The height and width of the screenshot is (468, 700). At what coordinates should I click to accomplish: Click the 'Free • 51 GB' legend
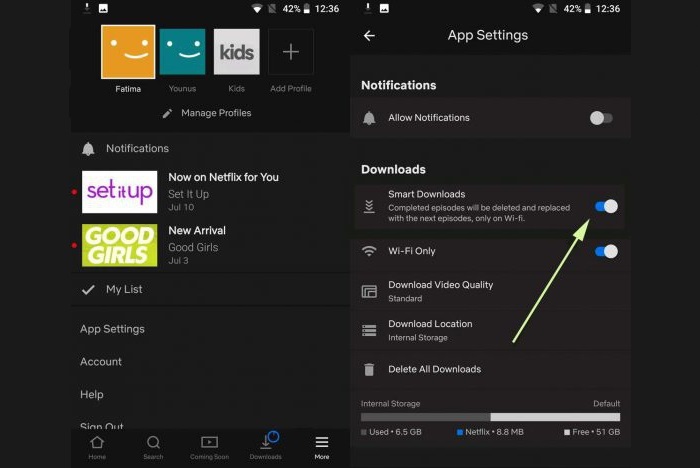592,432
